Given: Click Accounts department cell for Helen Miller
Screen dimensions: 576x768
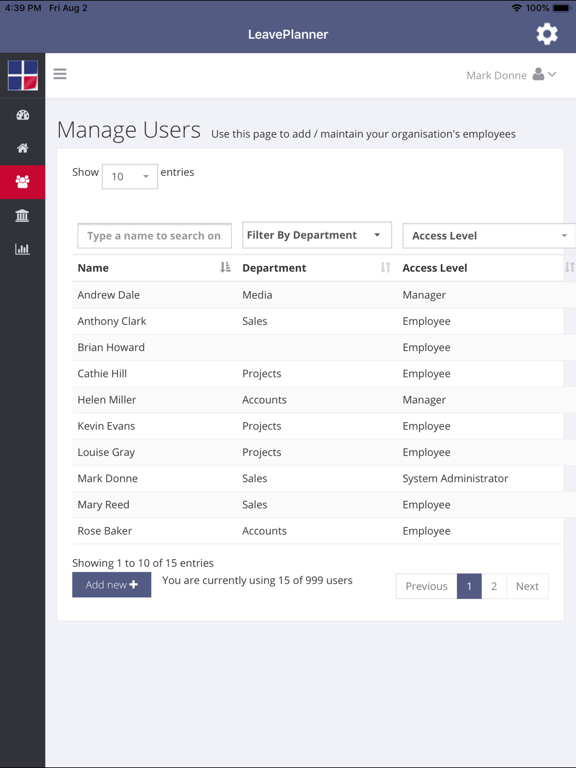Looking at the screenshot, I should tap(264, 400).
